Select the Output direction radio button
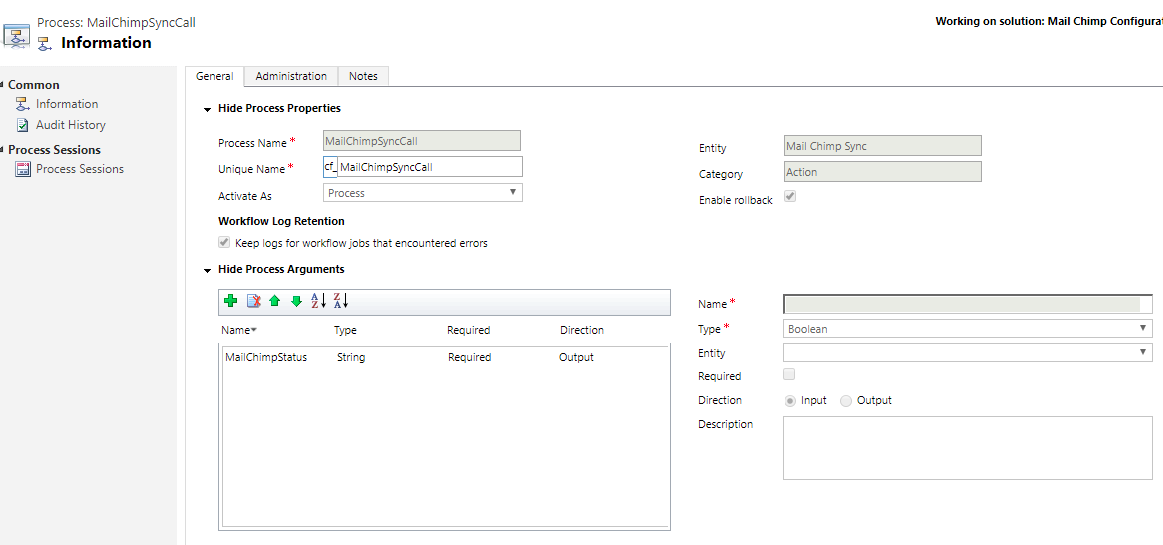1163x545 pixels. point(846,400)
